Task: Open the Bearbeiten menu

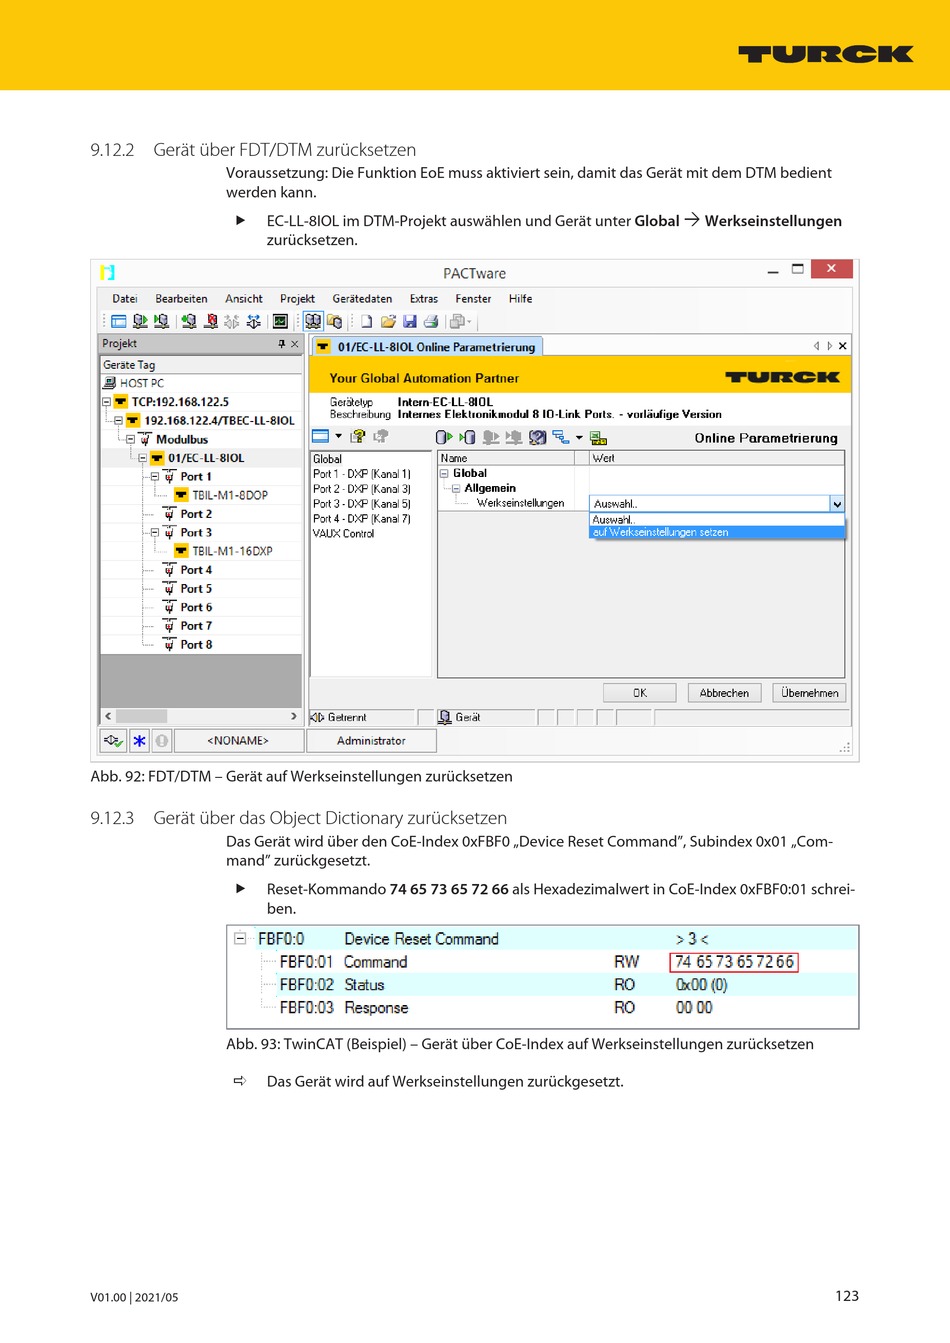Action: pos(181,299)
